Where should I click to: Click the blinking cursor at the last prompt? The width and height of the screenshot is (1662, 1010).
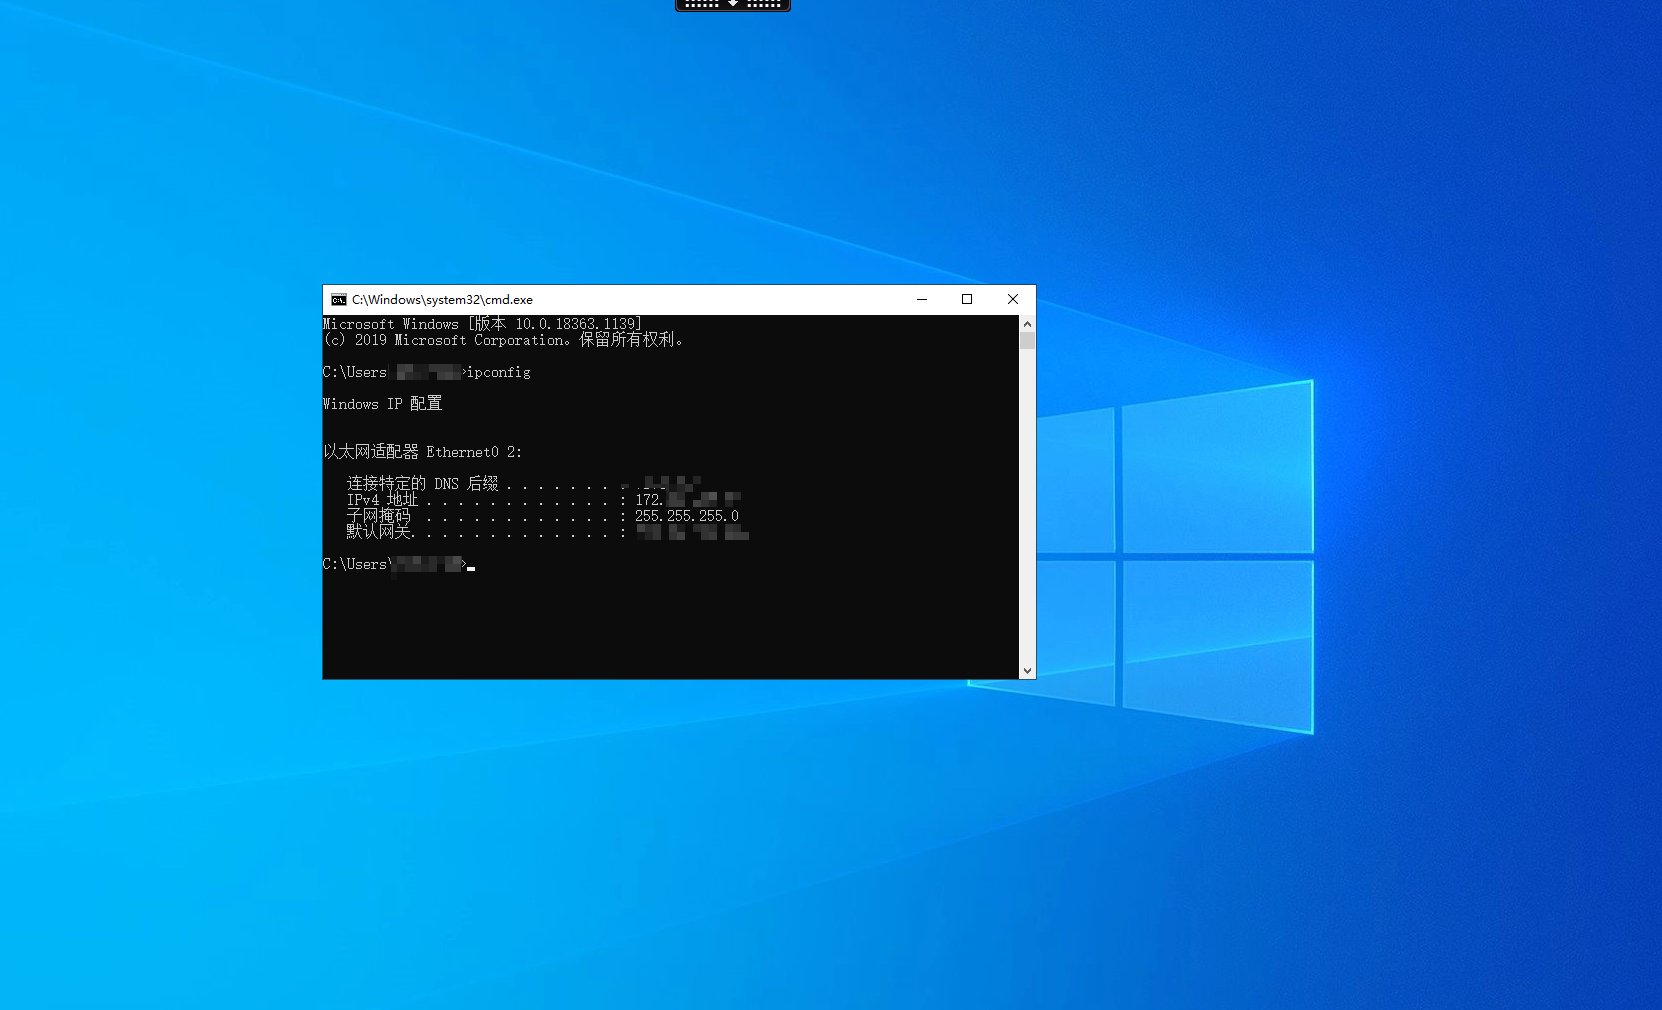point(471,567)
